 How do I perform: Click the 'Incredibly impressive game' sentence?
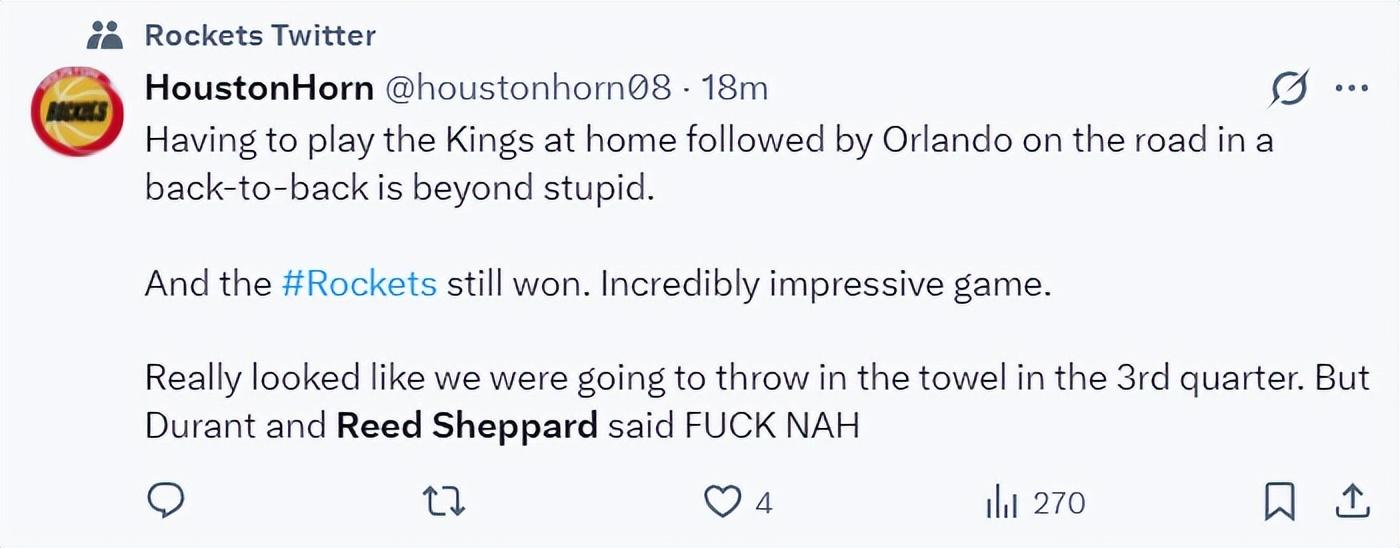coord(826,284)
